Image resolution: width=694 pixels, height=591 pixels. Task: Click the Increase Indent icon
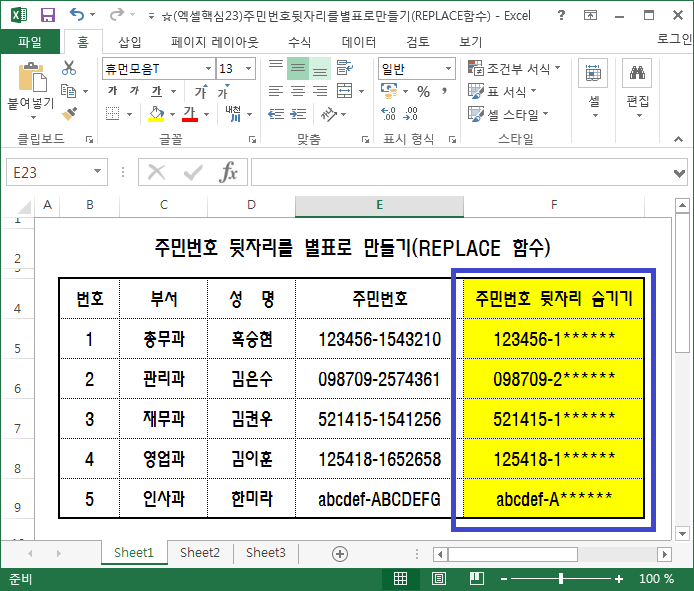coord(298,114)
